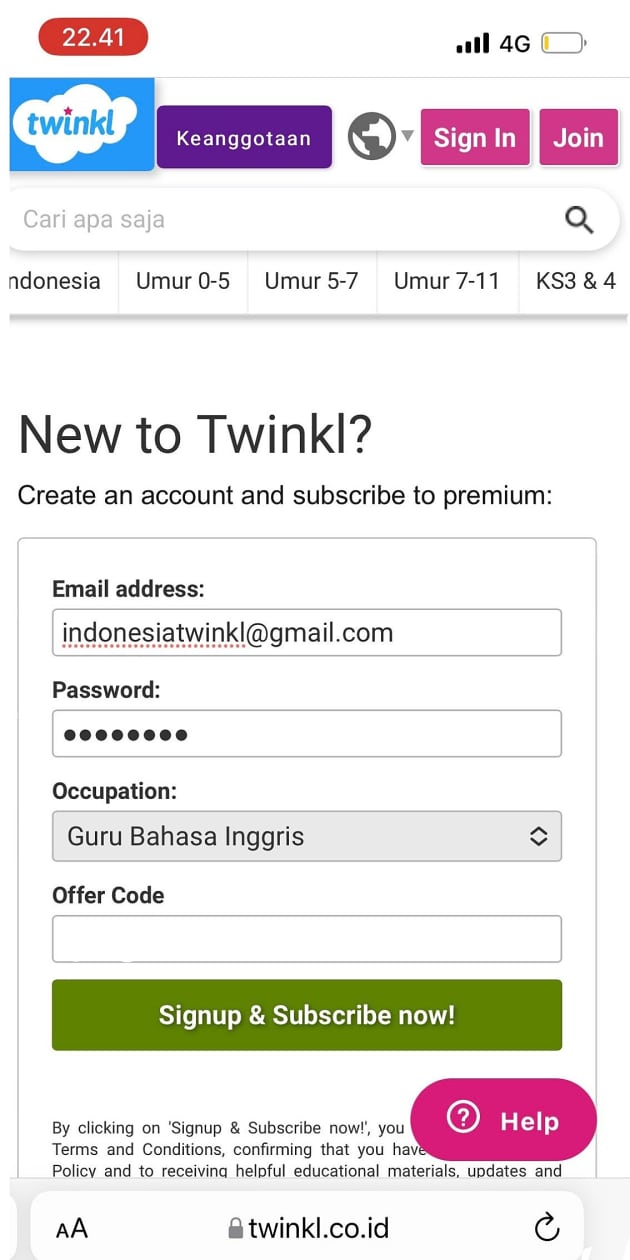Open the Help chat bubble
The image size is (630, 1260).
pos(503,1120)
